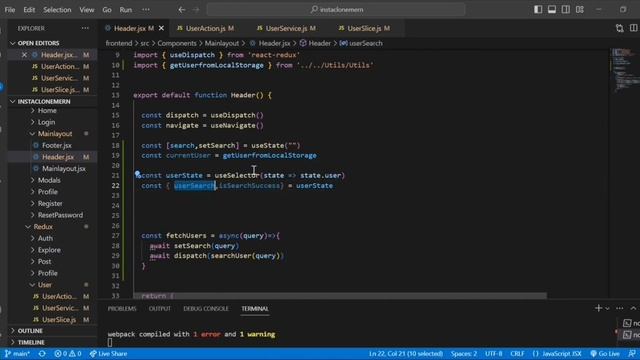The image size is (640, 360).
Task: Open the Edit menu
Action: click(x=29, y=9)
